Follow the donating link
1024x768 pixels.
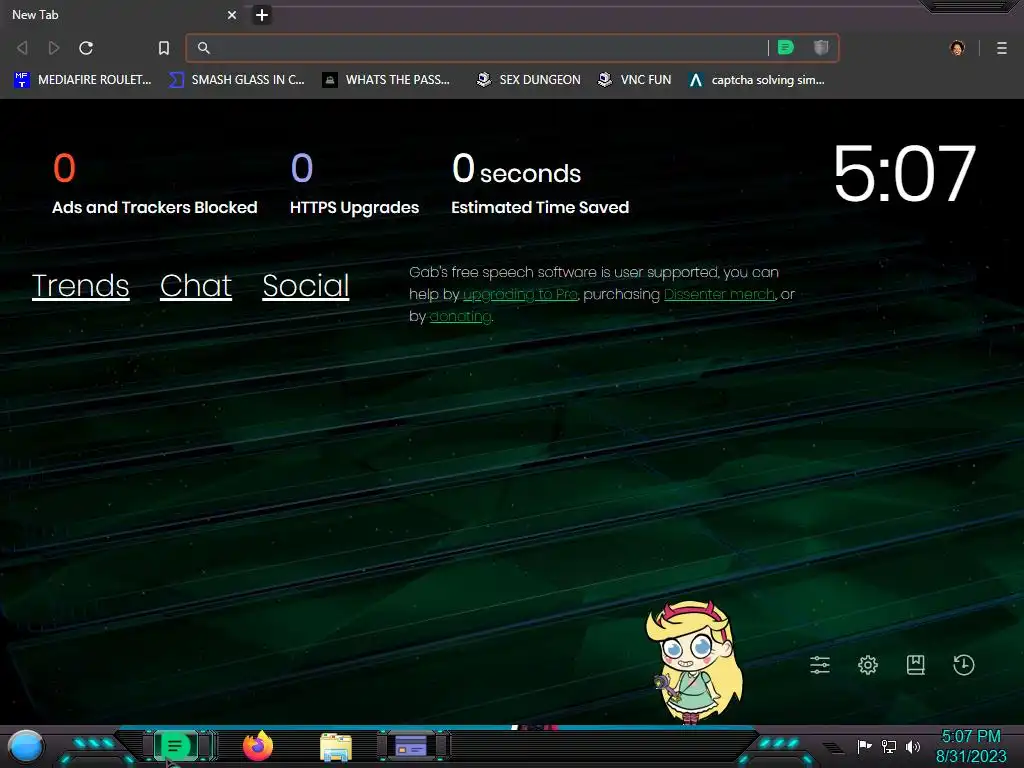(x=460, y=317)
